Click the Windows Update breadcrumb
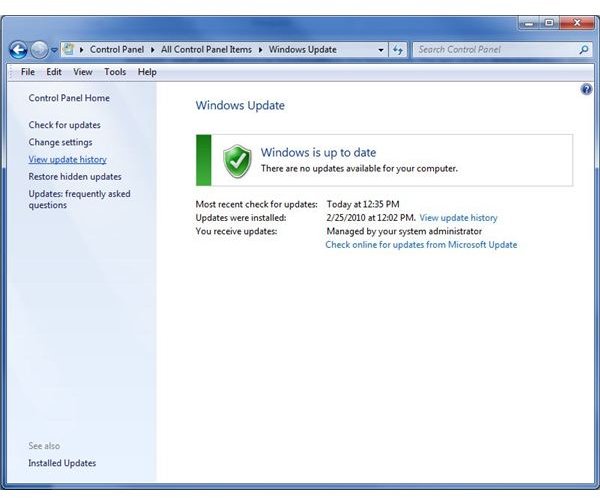Screen dimensions: 600x498 pyautogui.click(x=302, y=50)
